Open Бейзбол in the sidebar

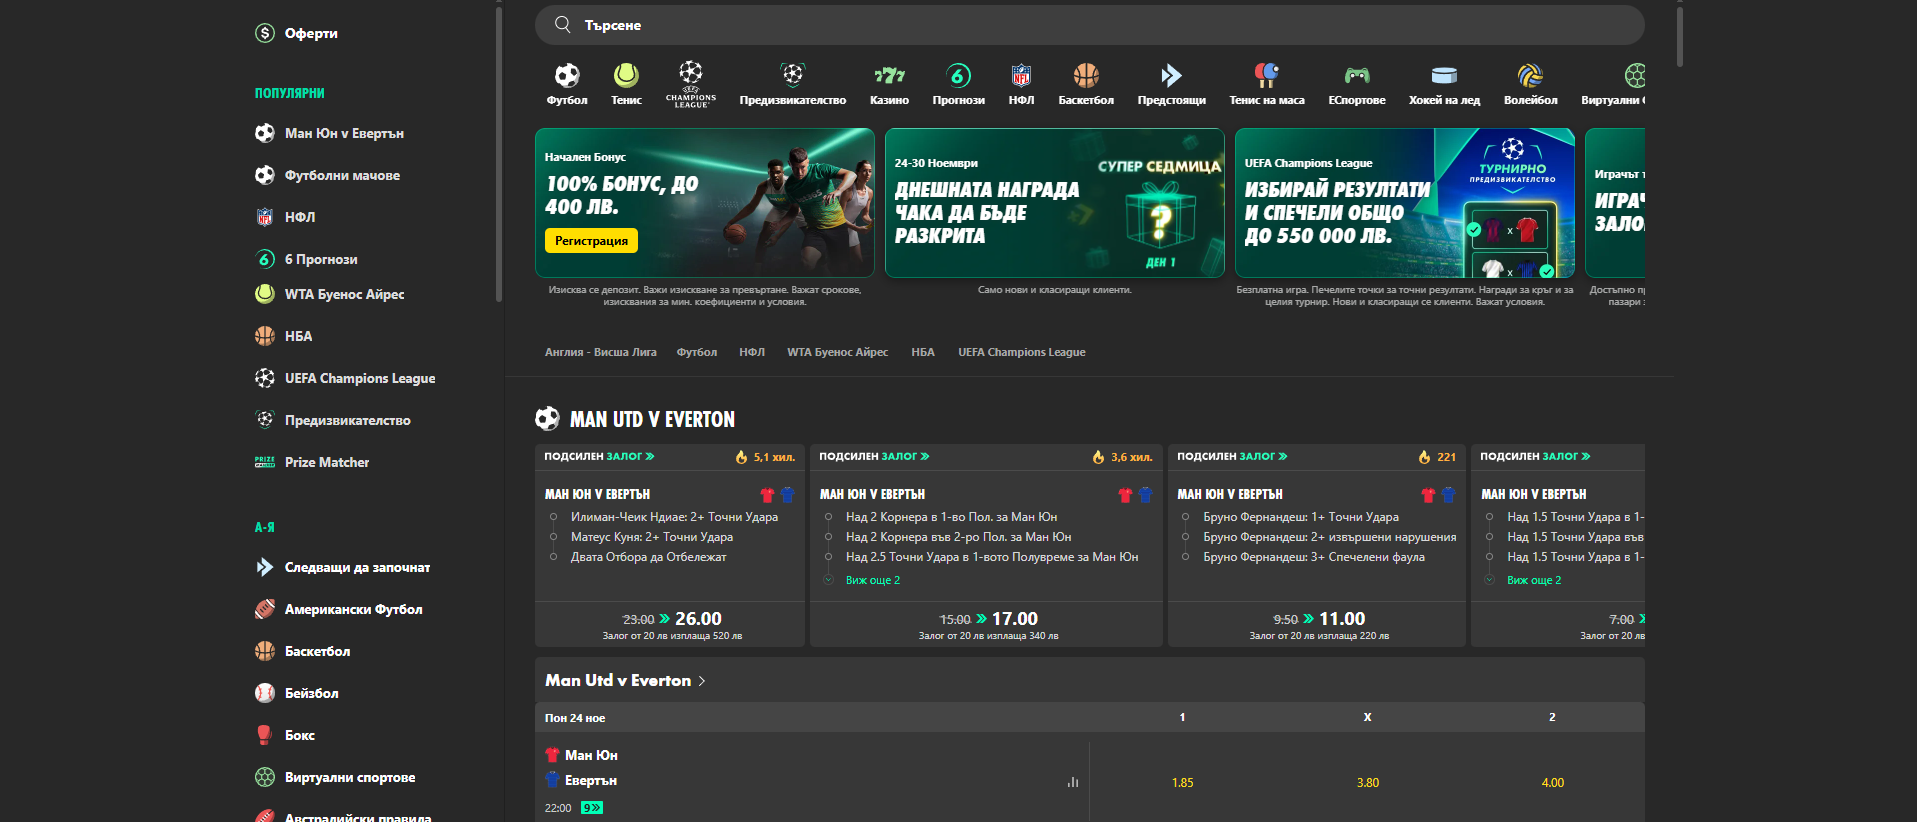point(296,693)
